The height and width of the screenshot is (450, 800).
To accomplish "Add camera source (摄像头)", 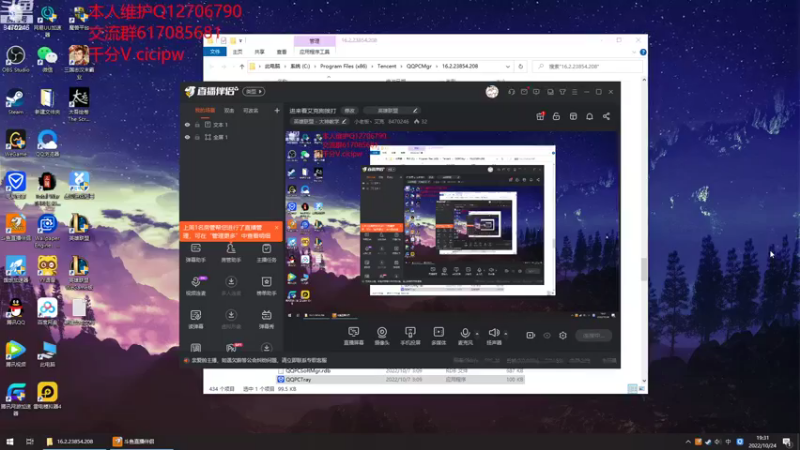I will pyautogui.click(x=382, y=336).
